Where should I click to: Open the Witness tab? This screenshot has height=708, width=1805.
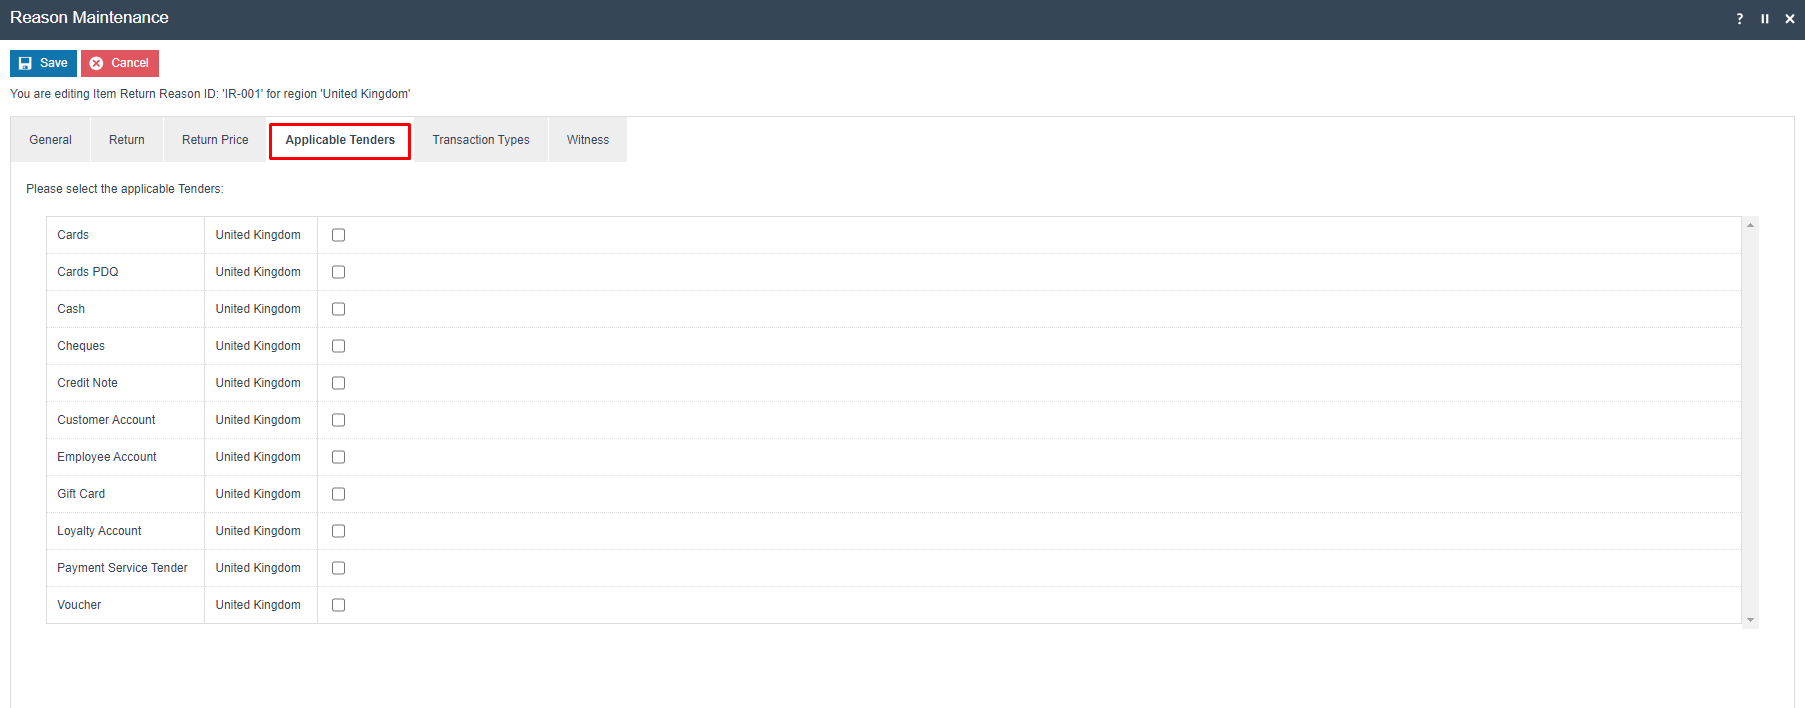(x=588, y=140)
